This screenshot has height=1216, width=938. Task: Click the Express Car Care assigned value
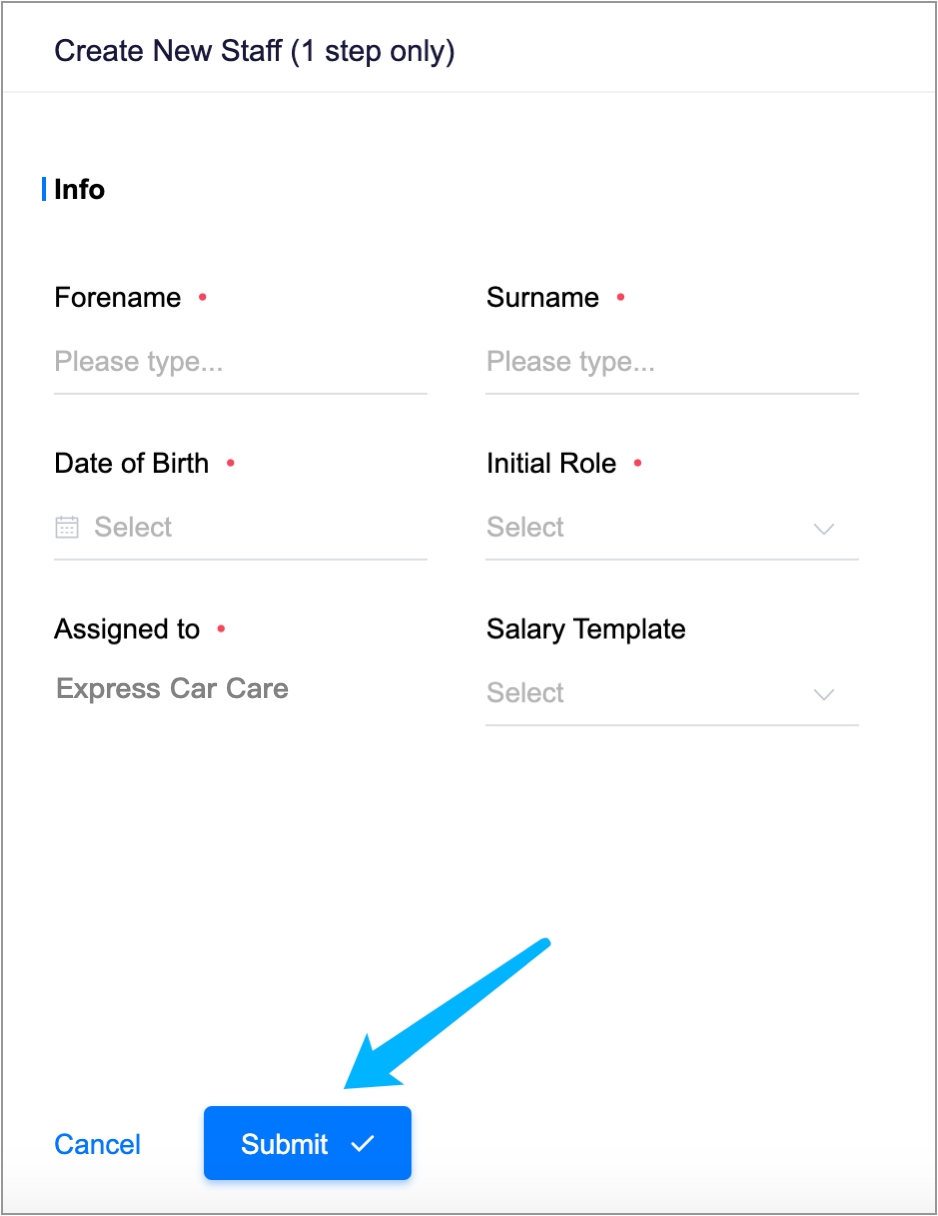coord(172,689)
